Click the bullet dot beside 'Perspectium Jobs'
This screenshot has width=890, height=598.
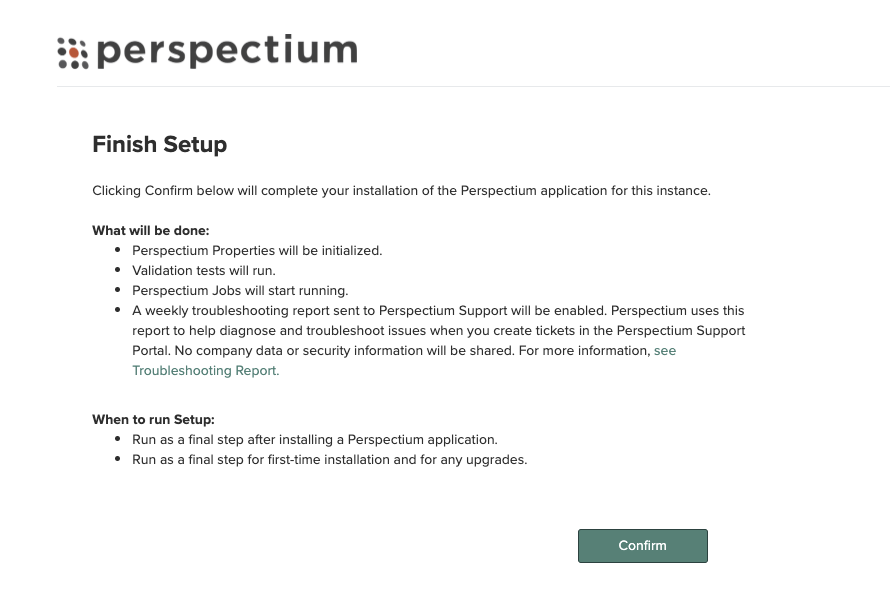pos(117,289)
